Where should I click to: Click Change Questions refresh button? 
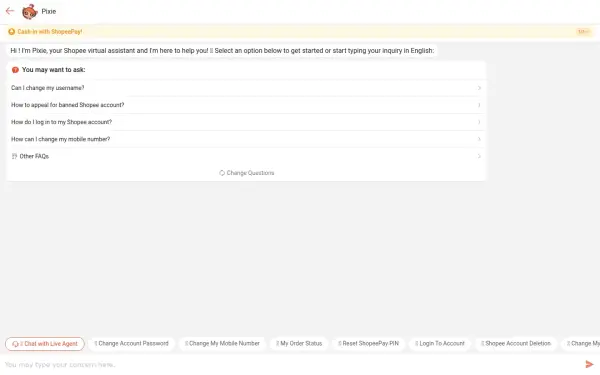(x=246, y=173)
